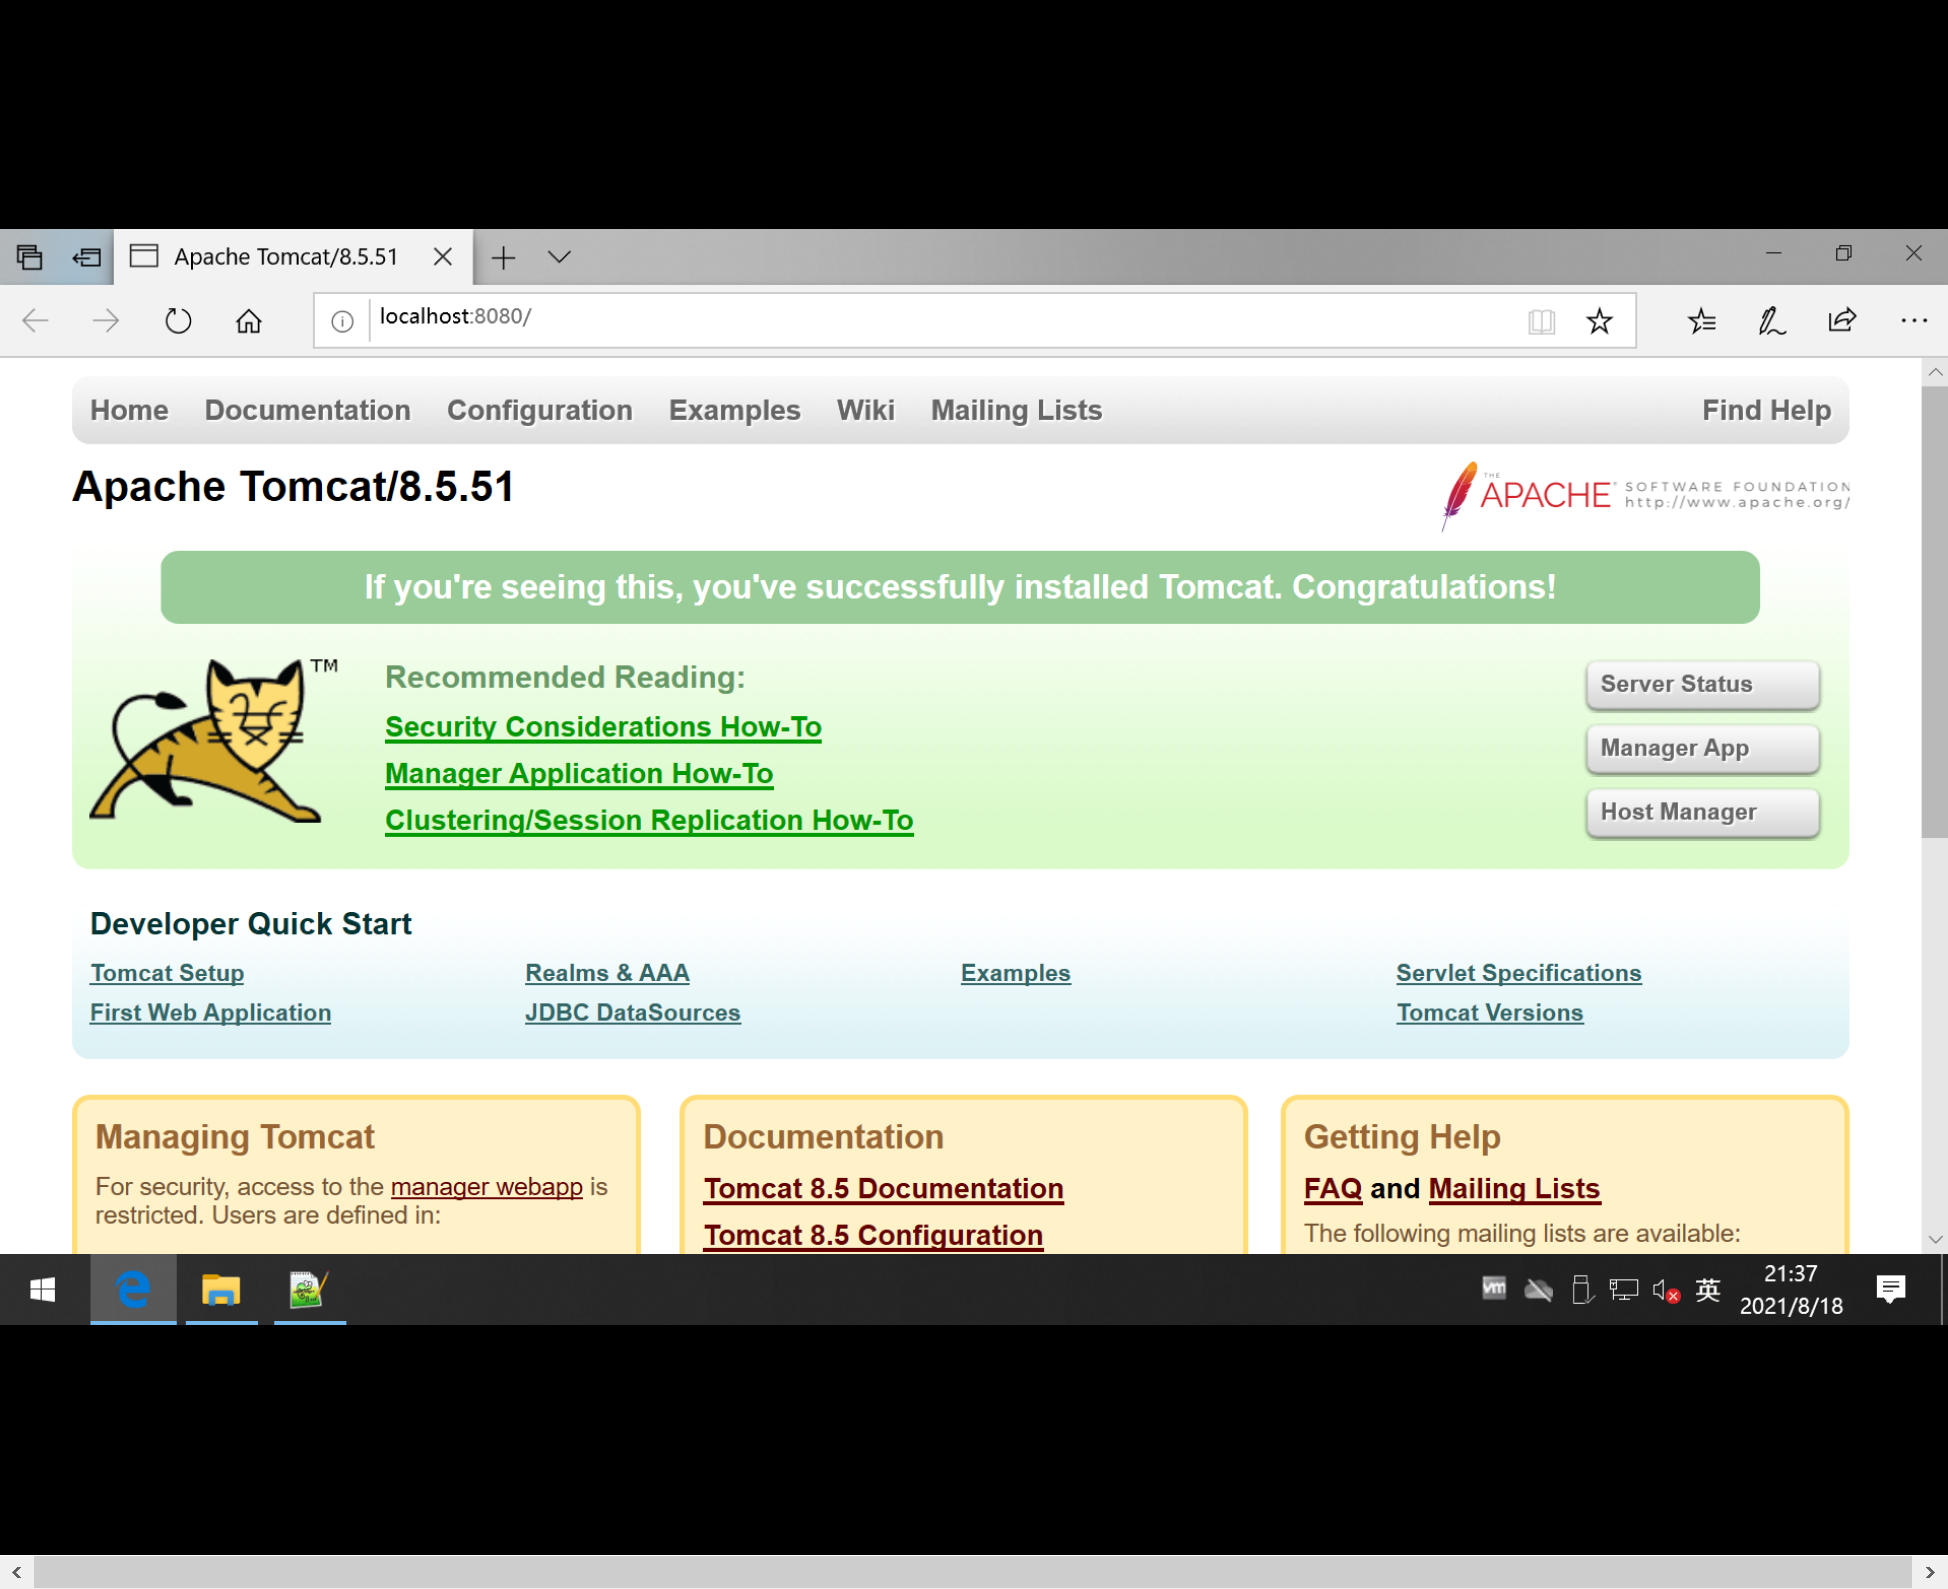Image resolution: width=1948 pixels, height=1589 pixels.
Task: Open the More options menu
Action: pyautogui.click(x=1913, y=320)
